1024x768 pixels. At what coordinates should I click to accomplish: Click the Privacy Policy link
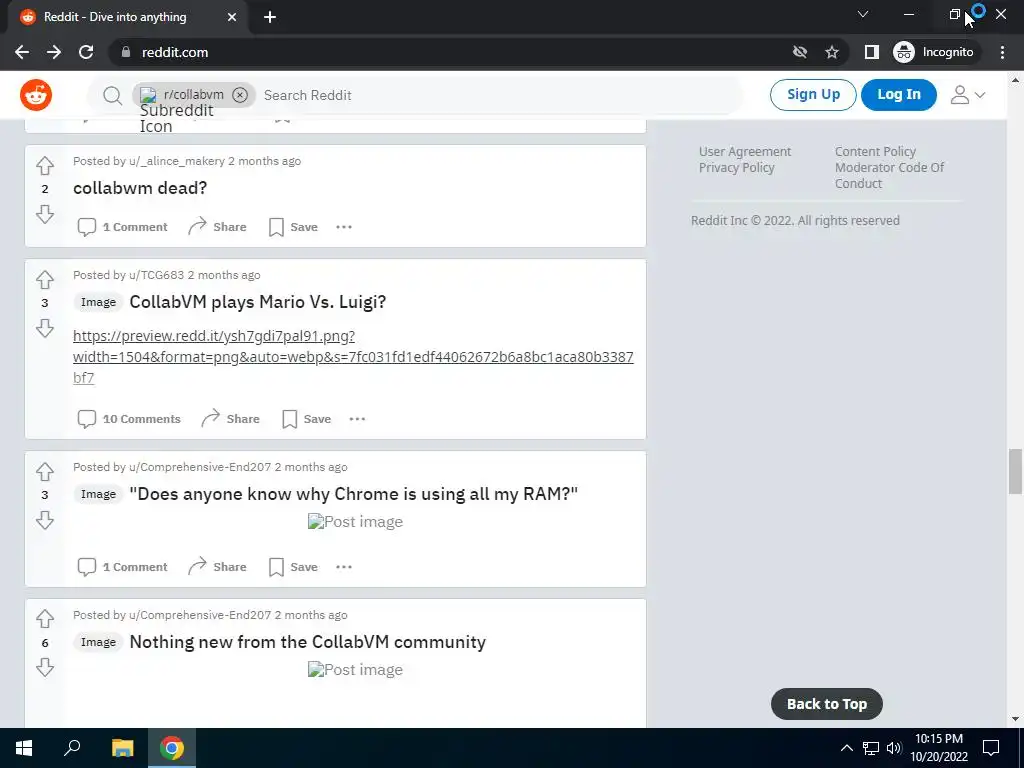point(737,168)
